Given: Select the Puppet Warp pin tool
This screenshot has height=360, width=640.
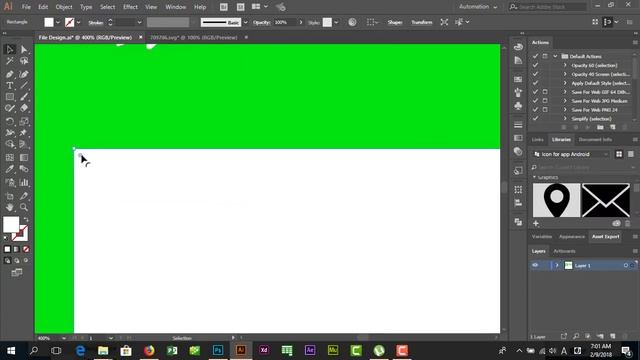Looking at the screenshot, I should click(24, 133).
